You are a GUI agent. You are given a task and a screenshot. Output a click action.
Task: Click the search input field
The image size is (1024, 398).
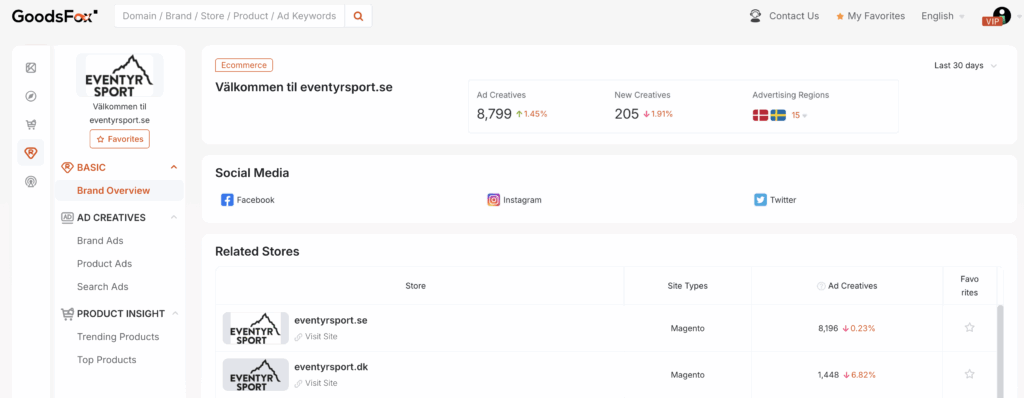[x=229, y=16]
